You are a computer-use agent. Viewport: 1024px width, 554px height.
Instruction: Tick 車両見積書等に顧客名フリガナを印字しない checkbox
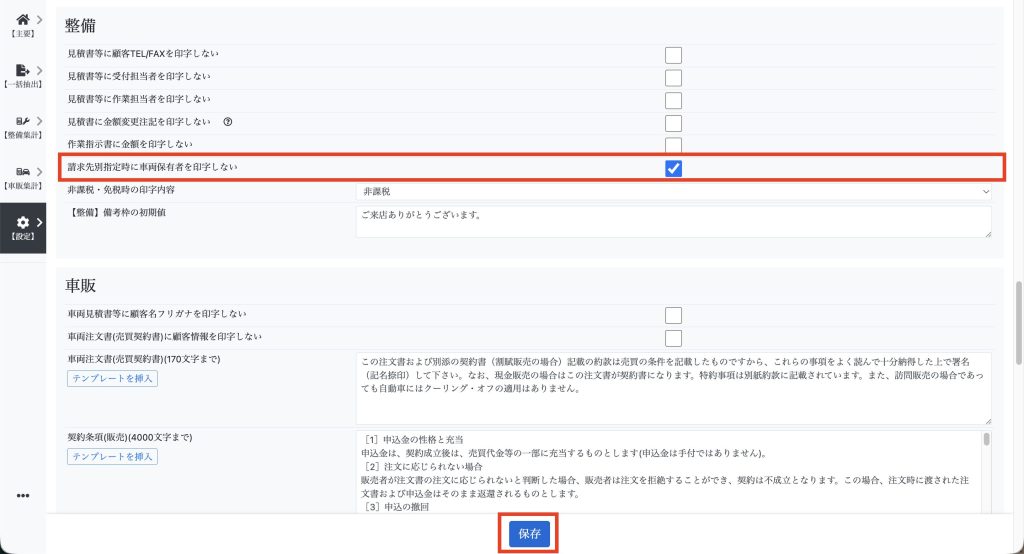(x=673, y=315)
